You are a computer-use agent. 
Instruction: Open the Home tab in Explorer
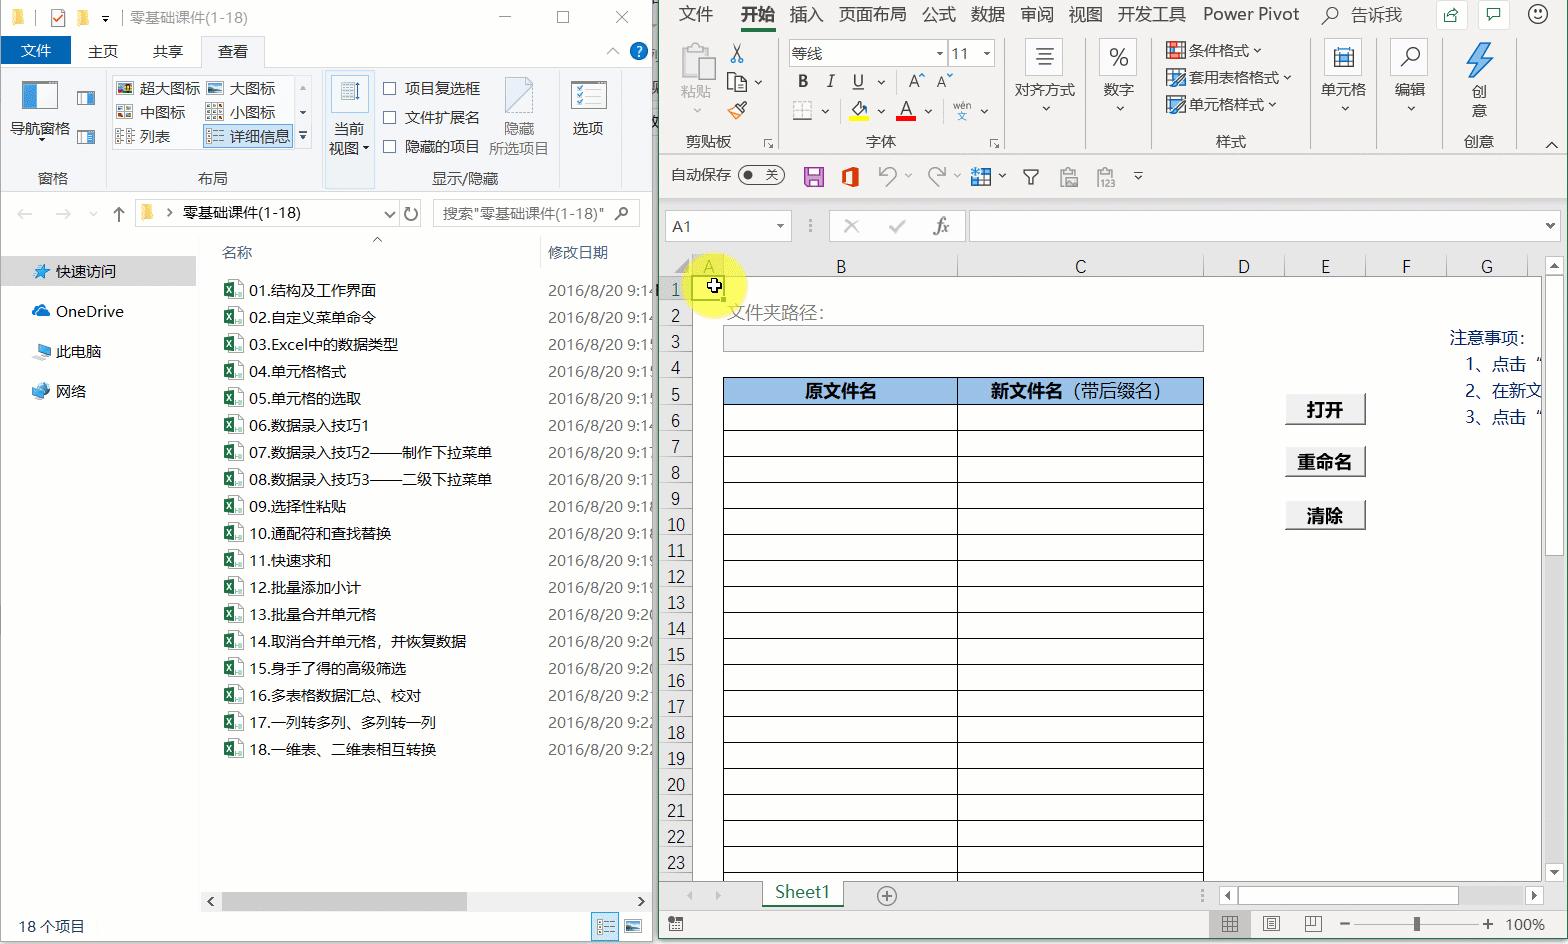(103, 51)
